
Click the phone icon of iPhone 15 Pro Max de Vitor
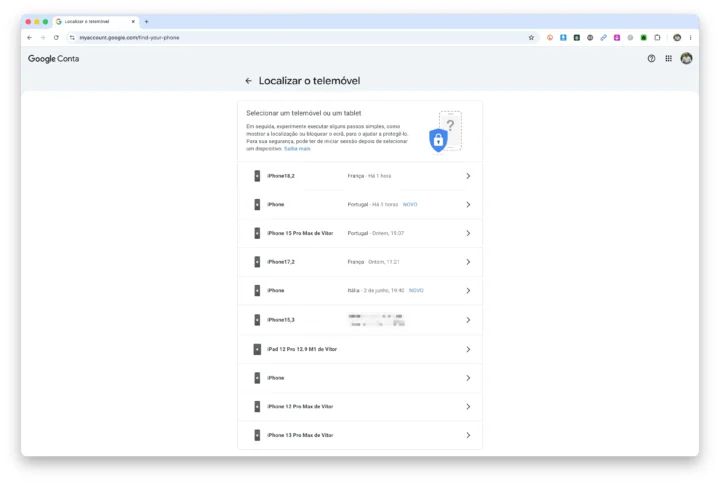pyautogui.click(x=257, y=233)
